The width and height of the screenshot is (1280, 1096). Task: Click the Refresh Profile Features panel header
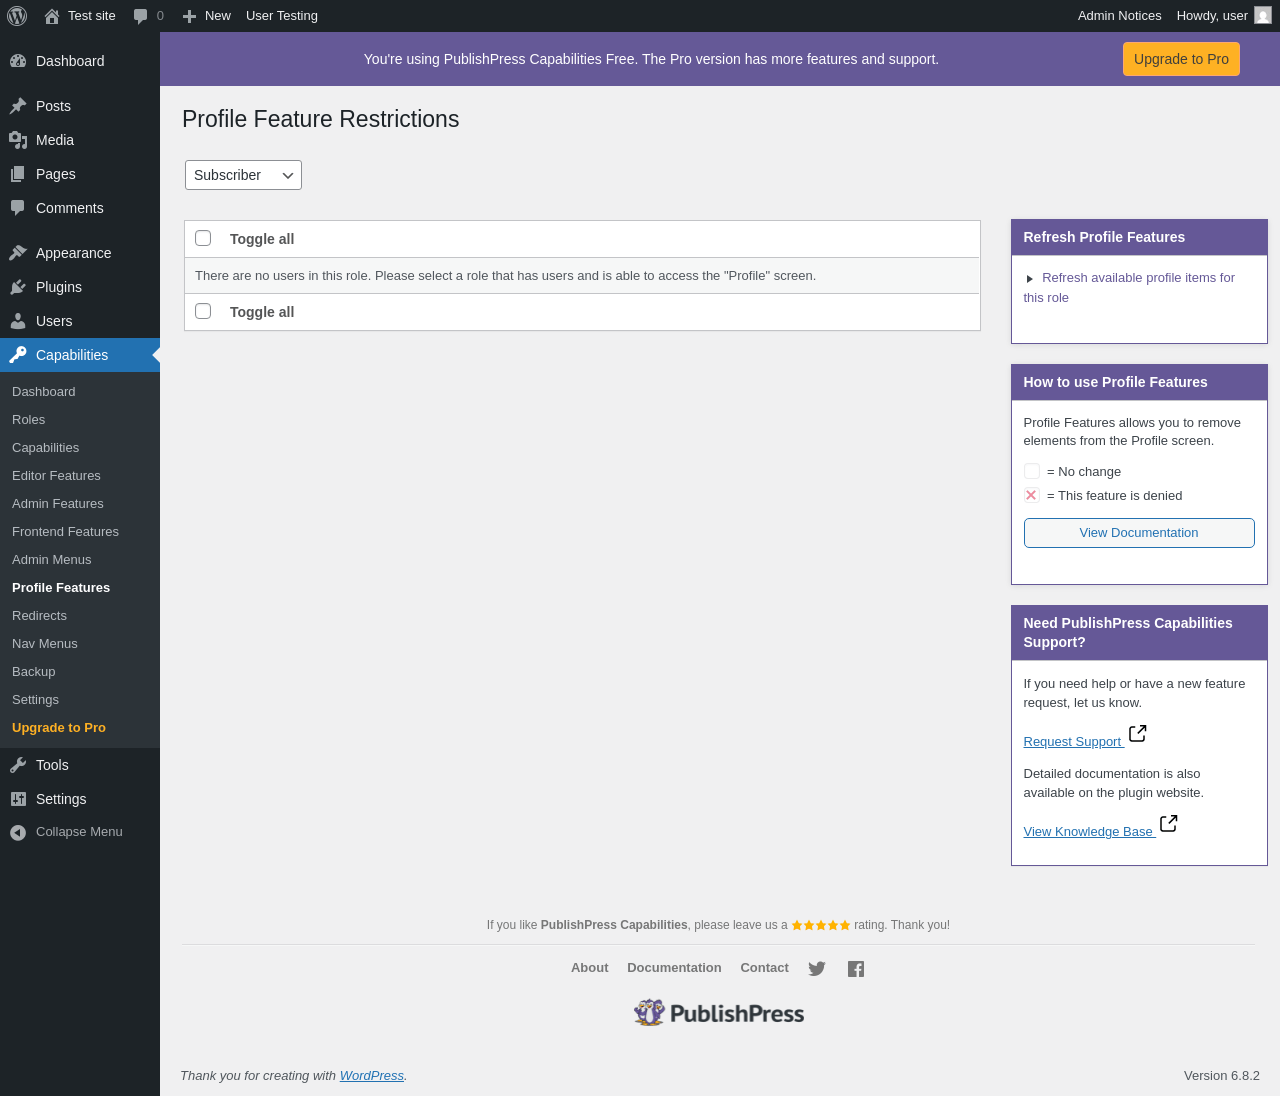[1139, 238]
